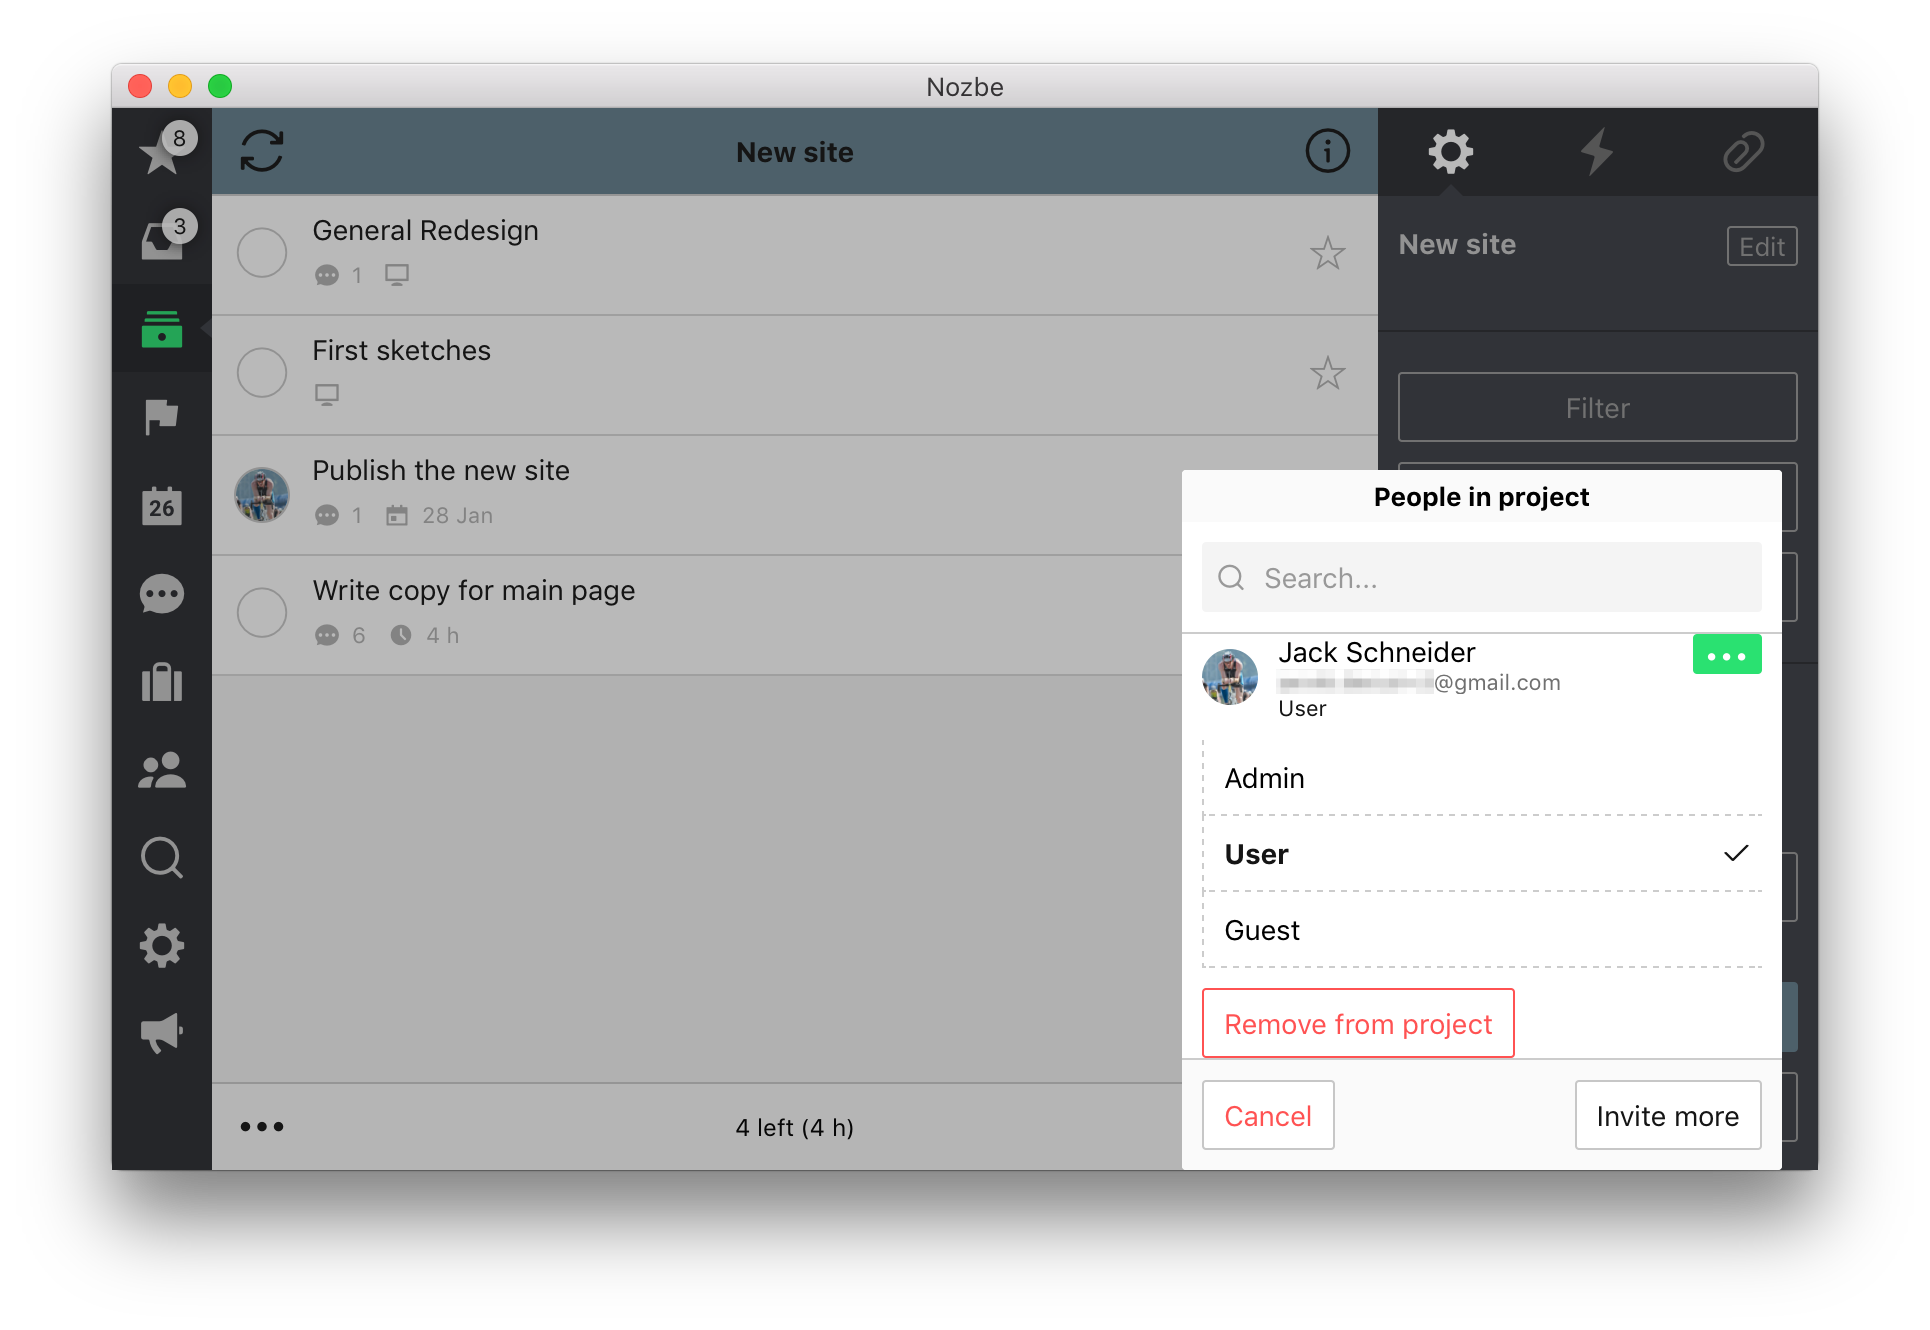This screenshot has height=1330, width=1930.
Task: Select the Cancel option in dialog
Action: click(x=1267, y=1117)
